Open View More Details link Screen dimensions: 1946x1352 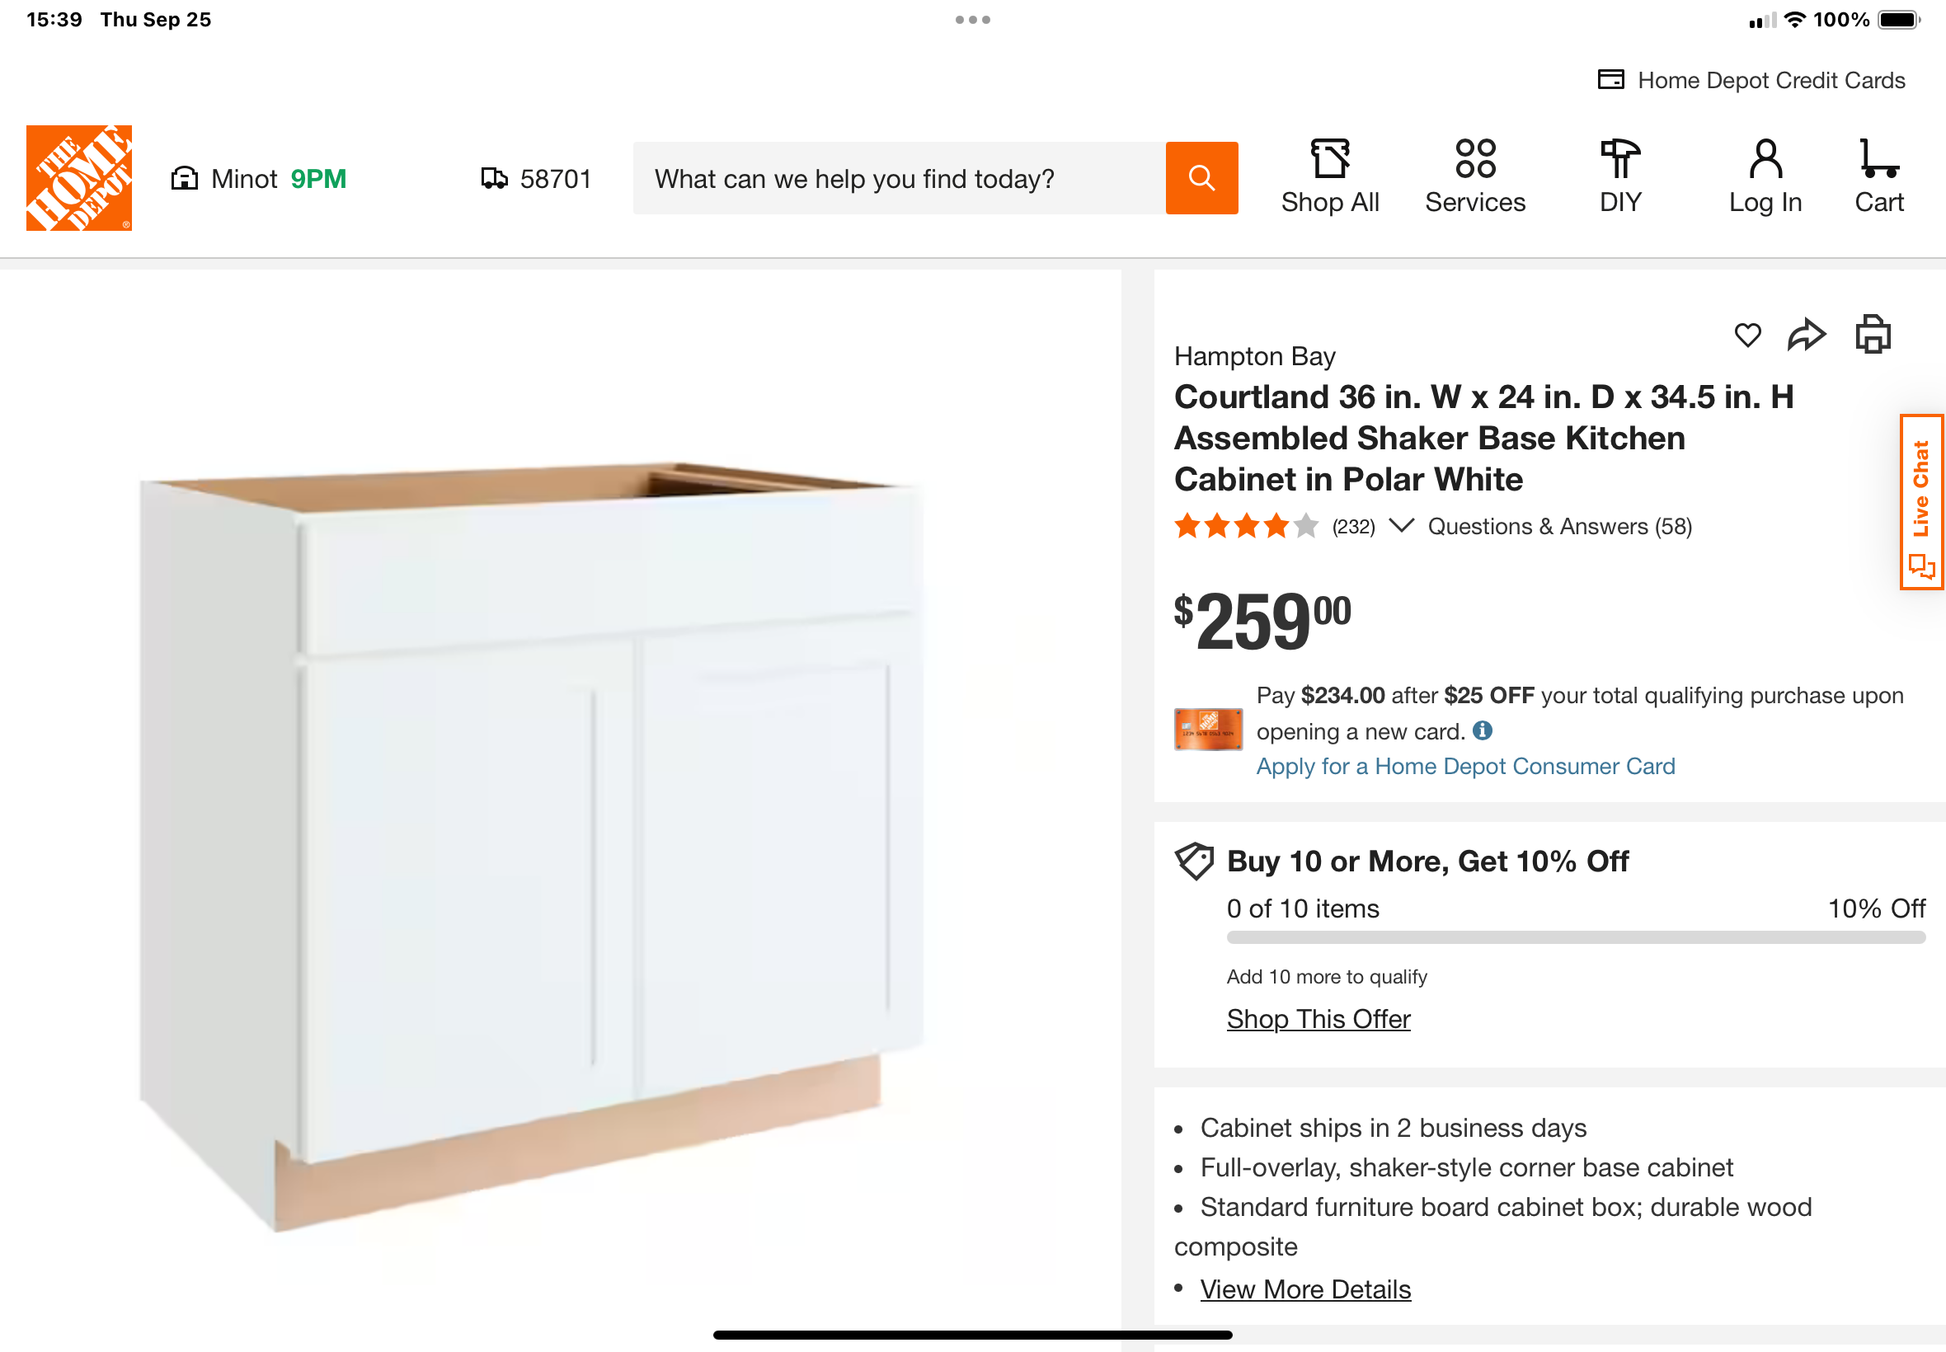coord(1305,1289)
